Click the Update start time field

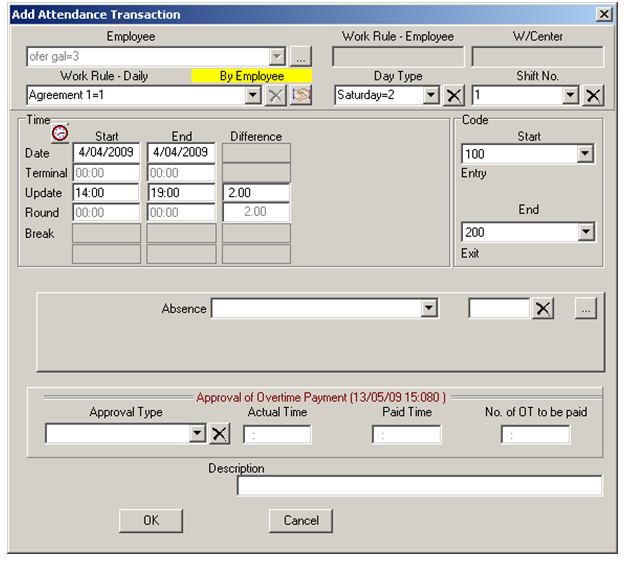(x=107, y=193)
